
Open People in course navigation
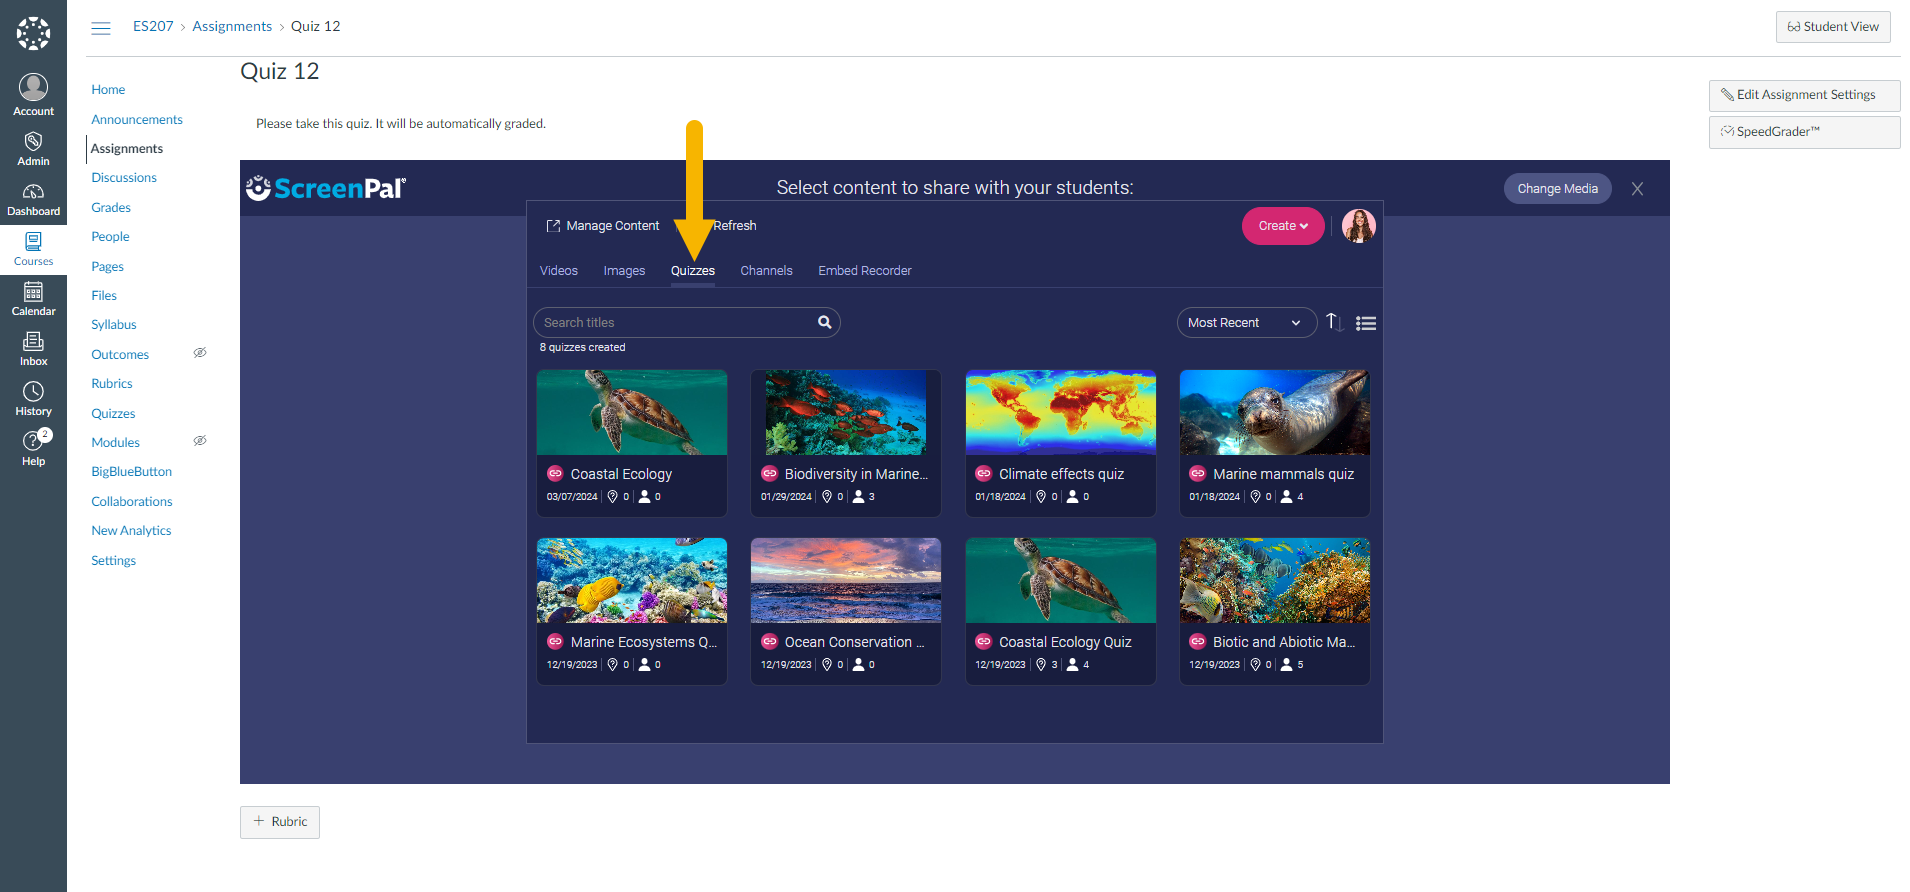pyautogui.click(x=110, y=237)
